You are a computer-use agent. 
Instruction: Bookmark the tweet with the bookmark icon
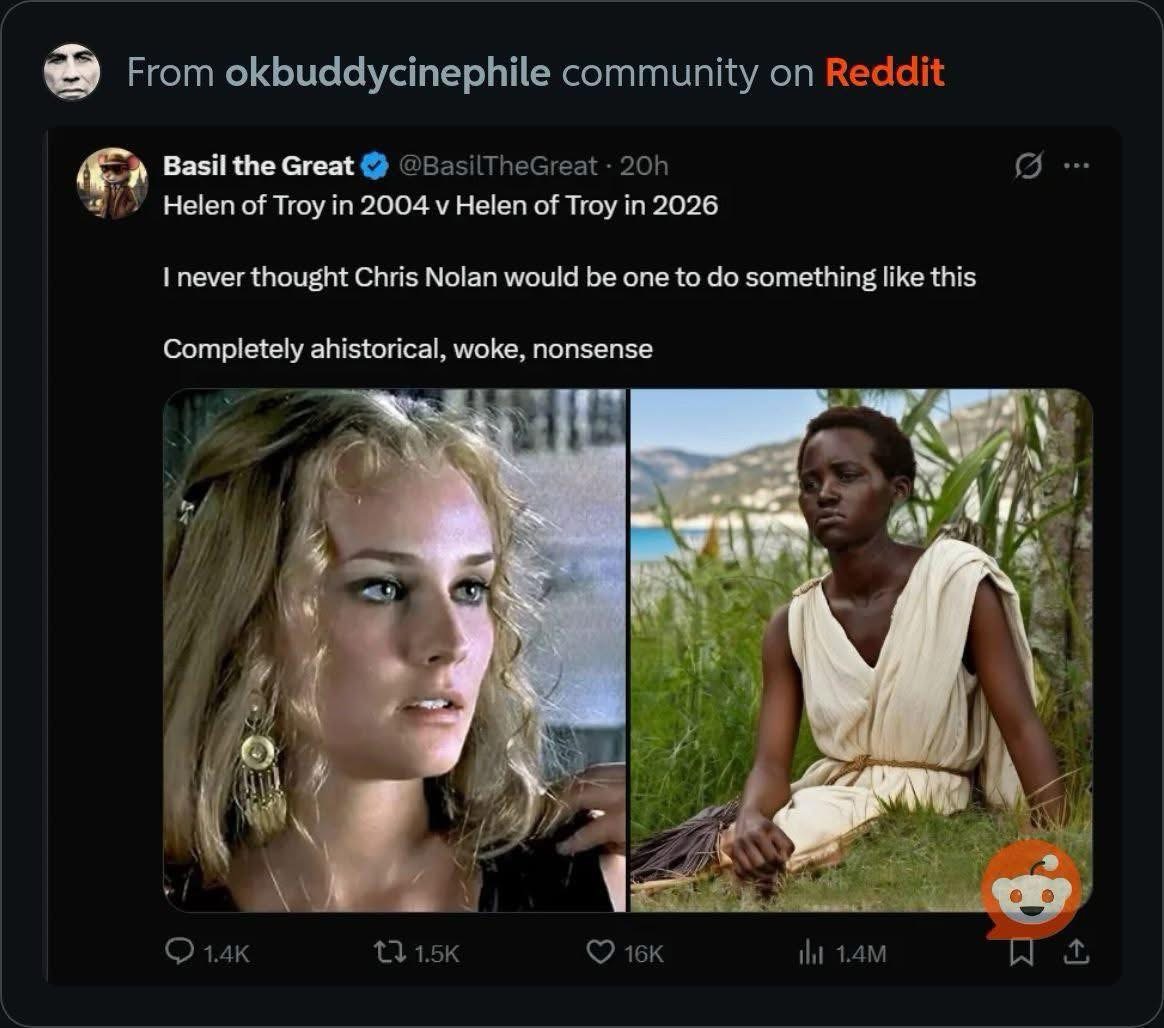(1021, 952)
